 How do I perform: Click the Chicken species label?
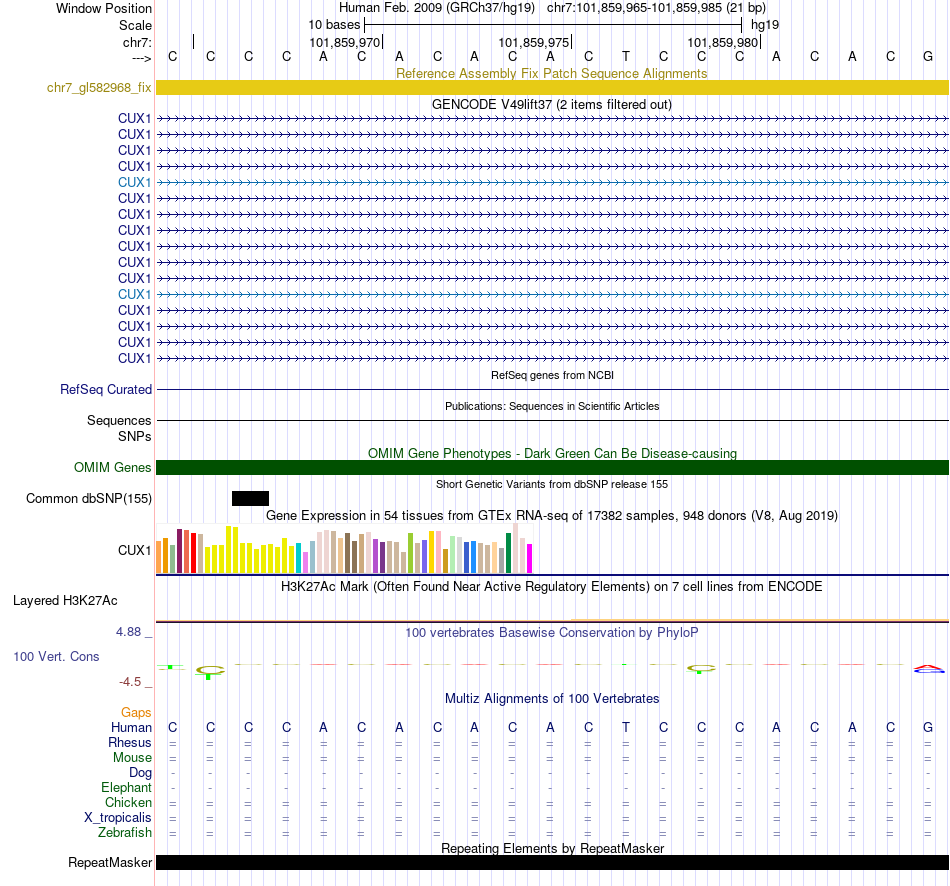pos(128,802)
